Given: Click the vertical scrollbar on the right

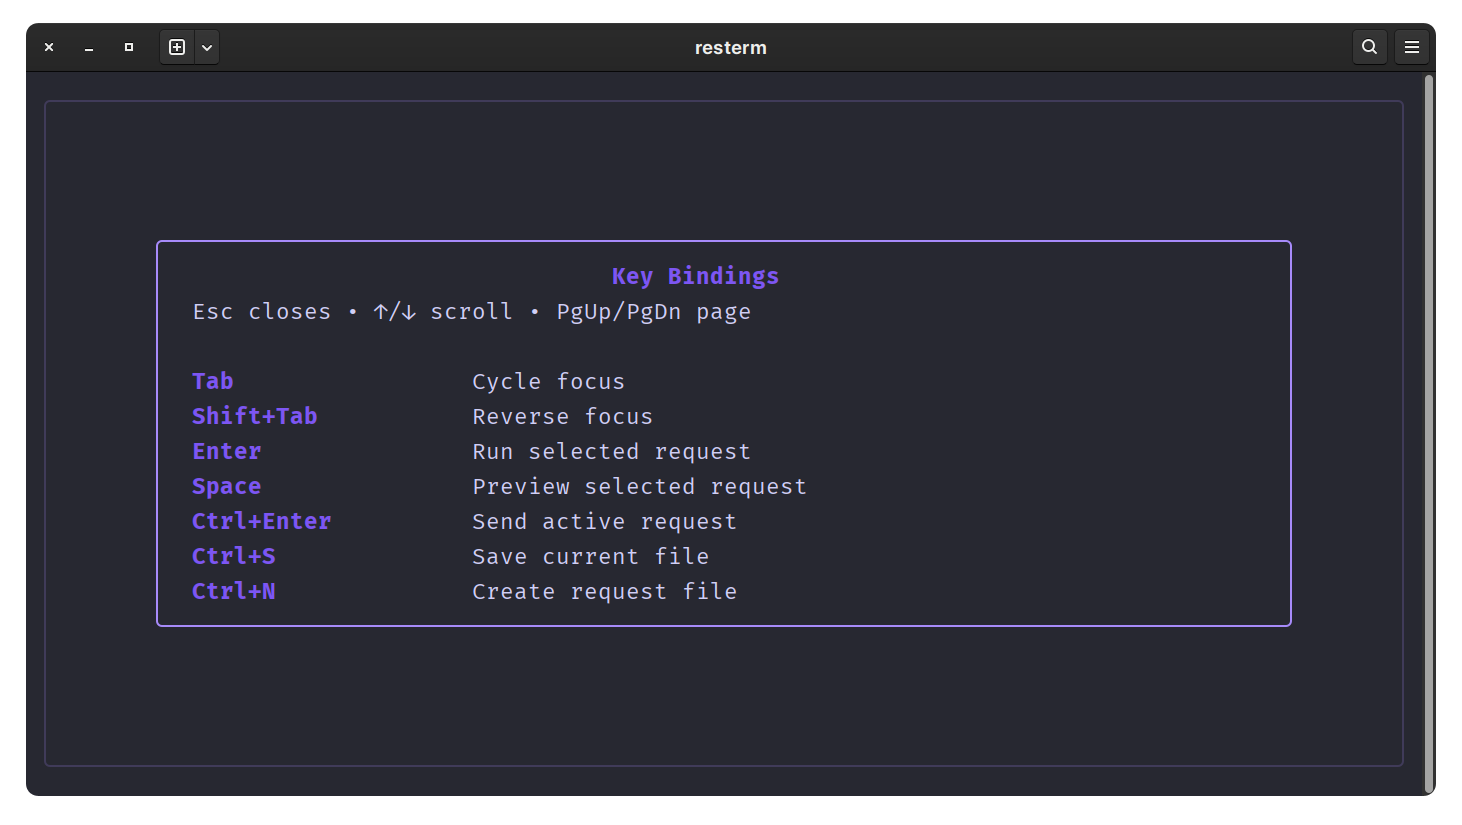Looking at the screenshot, I should coord(1428,432).
